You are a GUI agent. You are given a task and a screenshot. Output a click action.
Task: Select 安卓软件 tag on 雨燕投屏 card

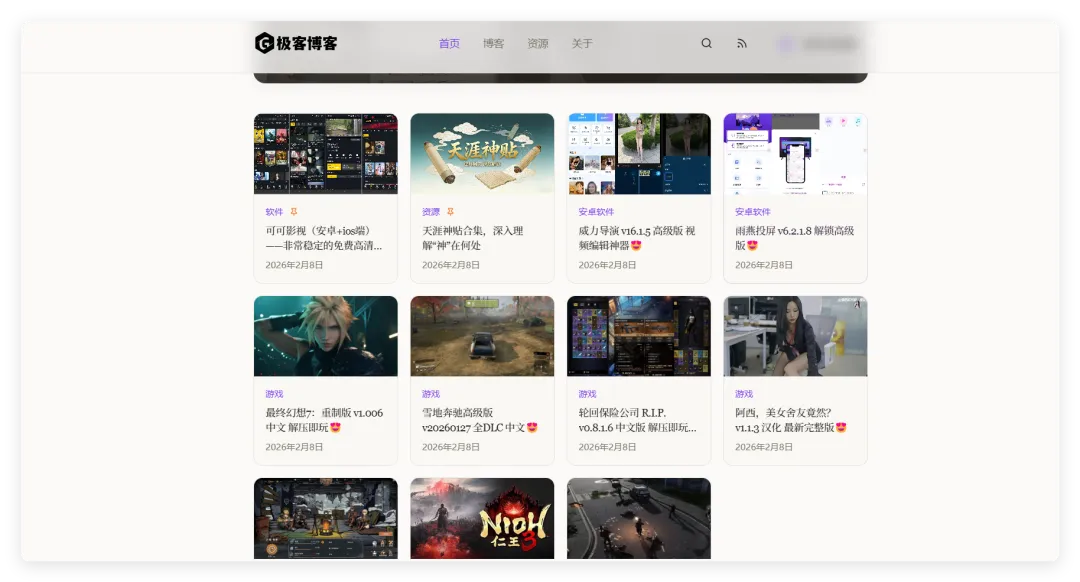click(752, 212)
